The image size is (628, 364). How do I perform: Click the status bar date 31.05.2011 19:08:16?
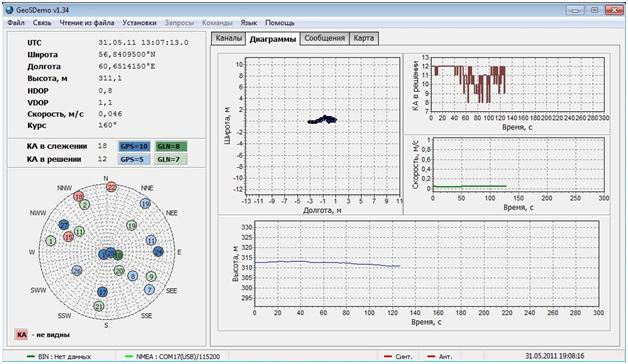coord(555,356)
